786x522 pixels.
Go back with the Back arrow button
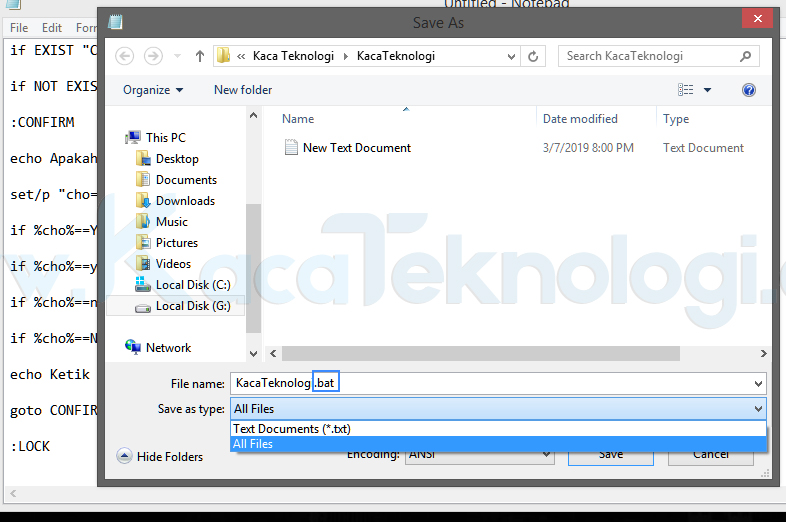click(x=124, y=56)
